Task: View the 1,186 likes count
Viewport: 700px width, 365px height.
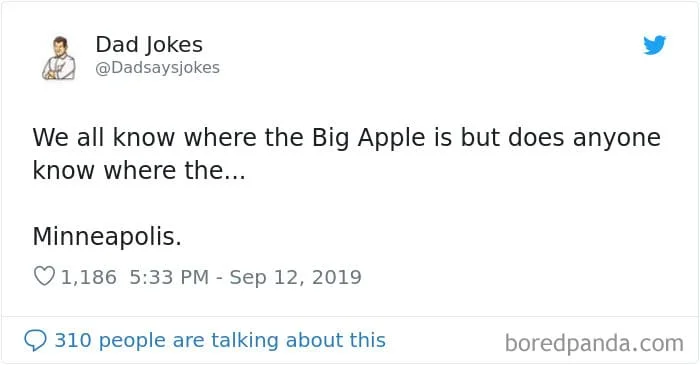Action: point(88,277)
